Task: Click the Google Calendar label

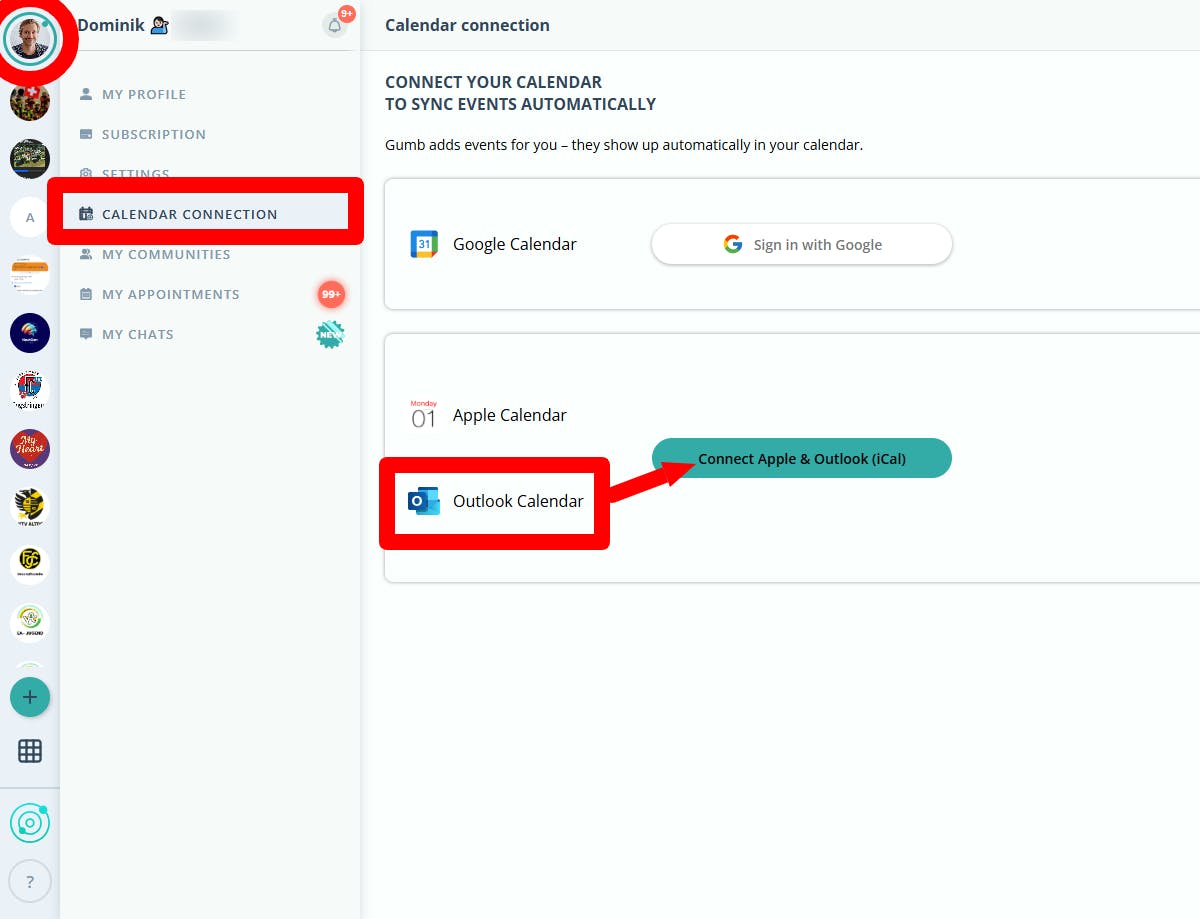Action: point(515,244)
